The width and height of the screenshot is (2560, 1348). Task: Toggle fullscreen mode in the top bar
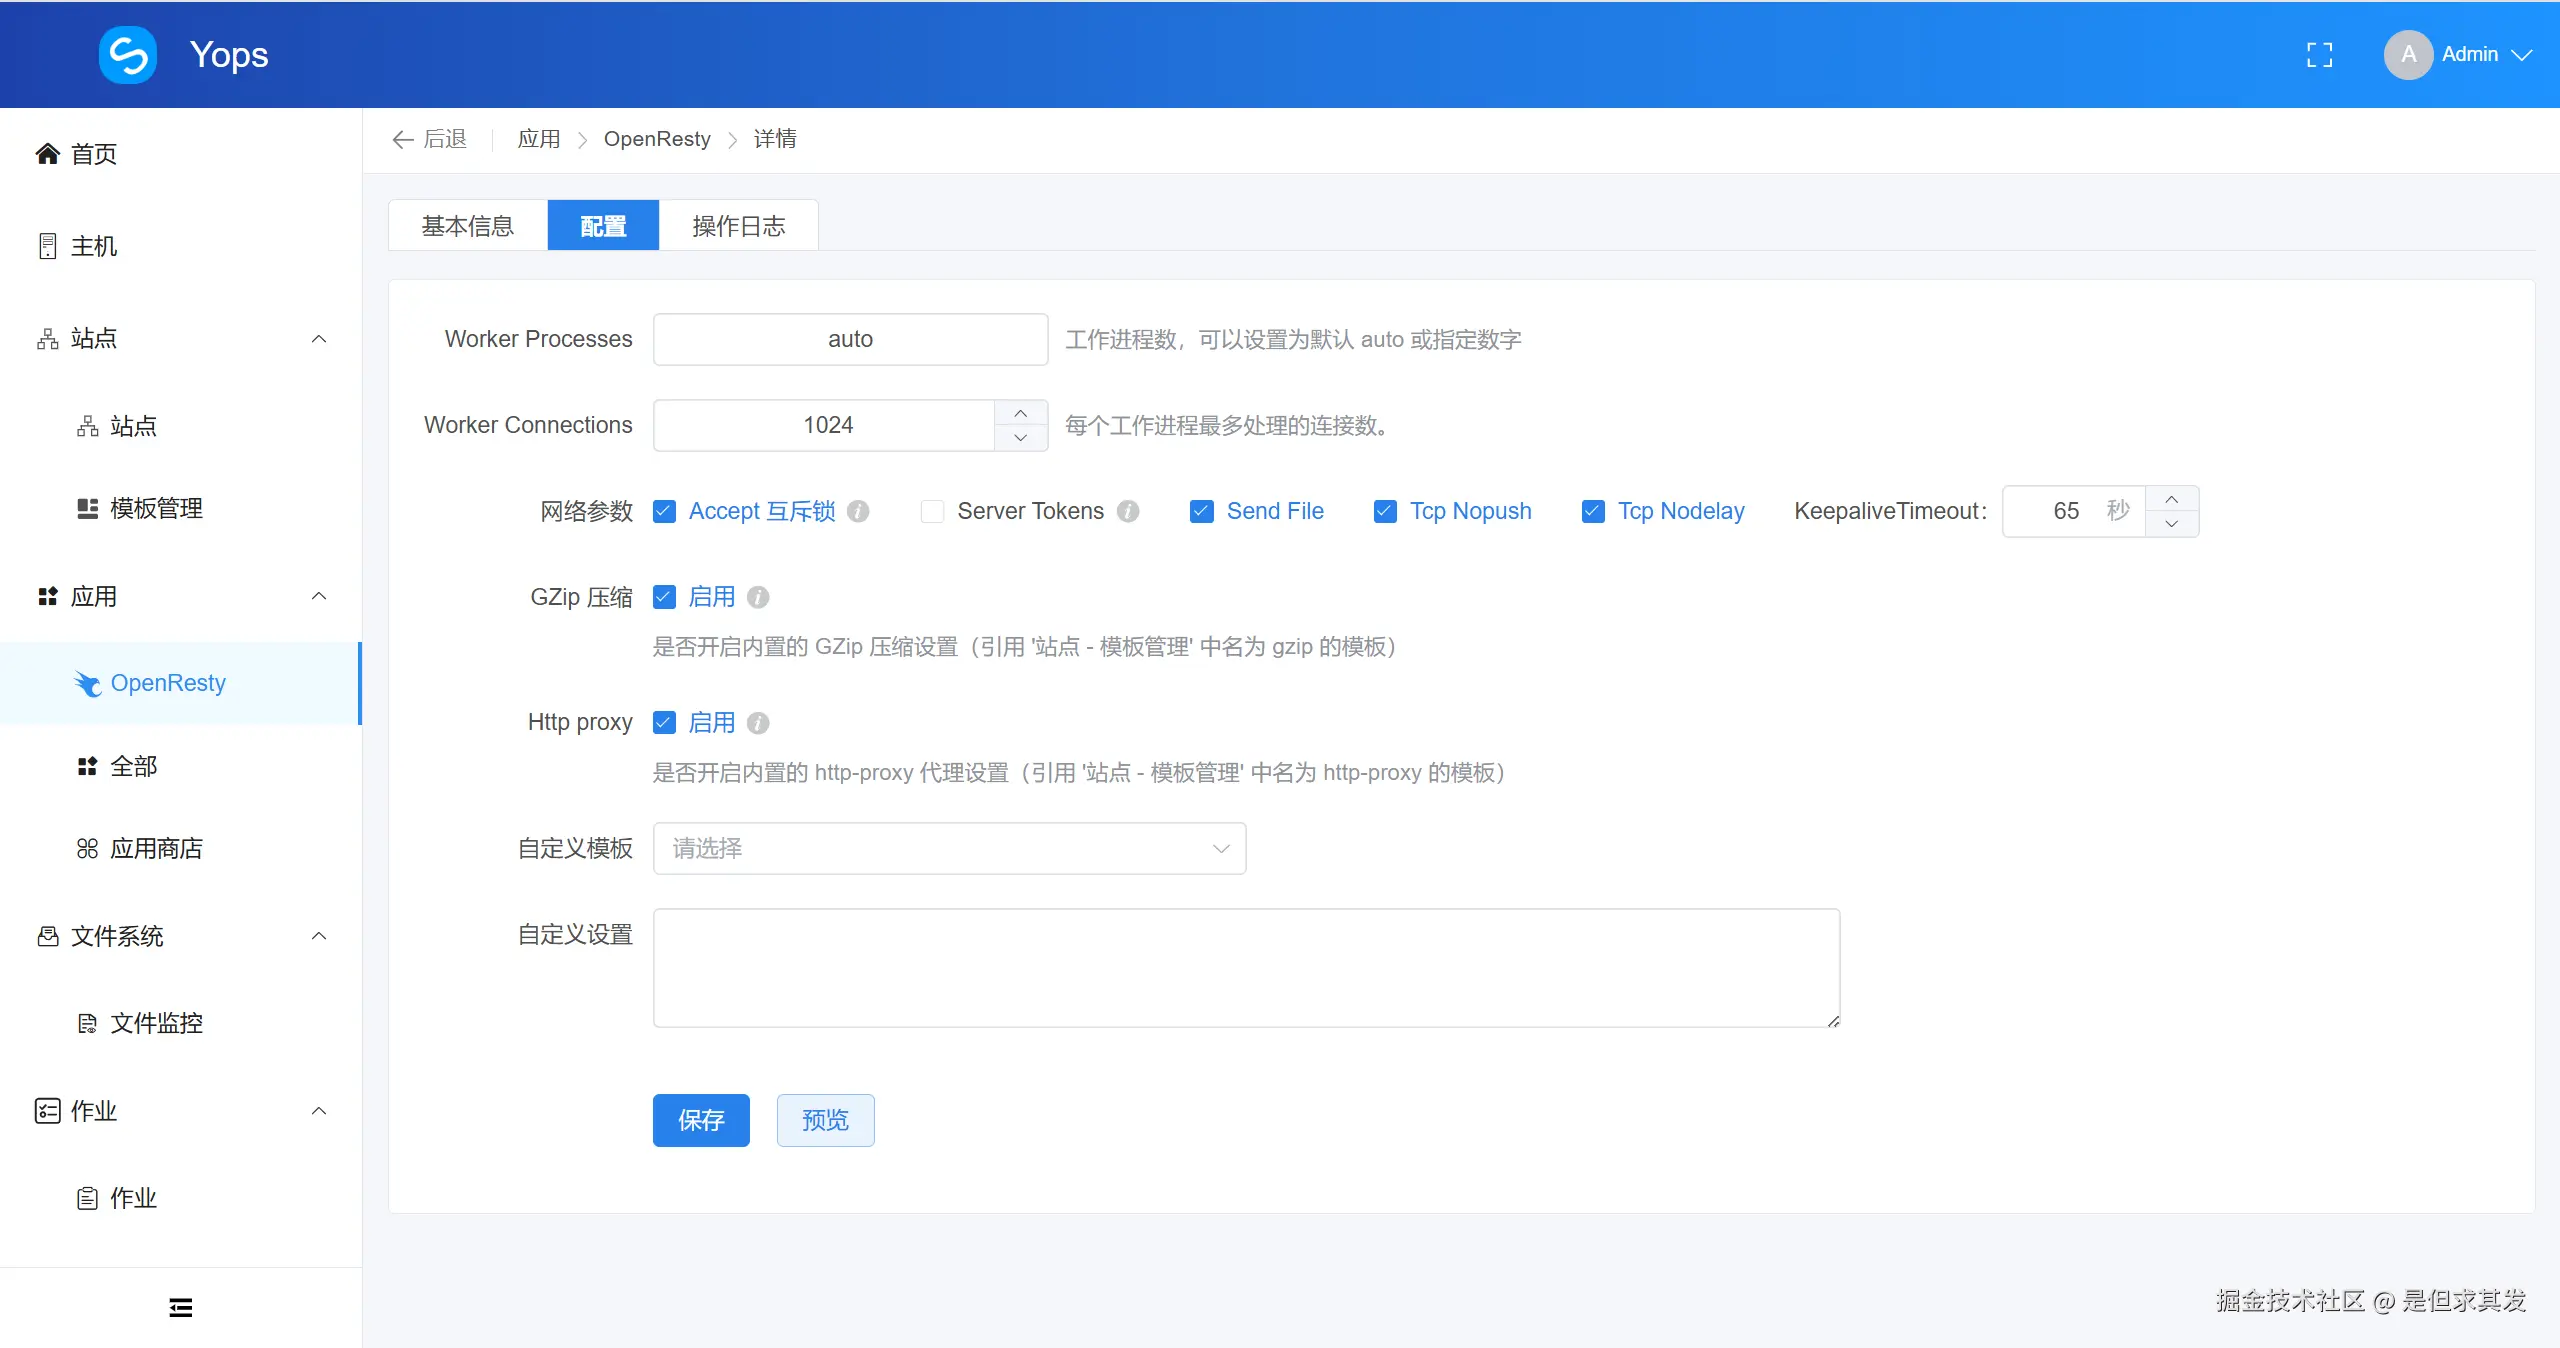coord(2319,54)
